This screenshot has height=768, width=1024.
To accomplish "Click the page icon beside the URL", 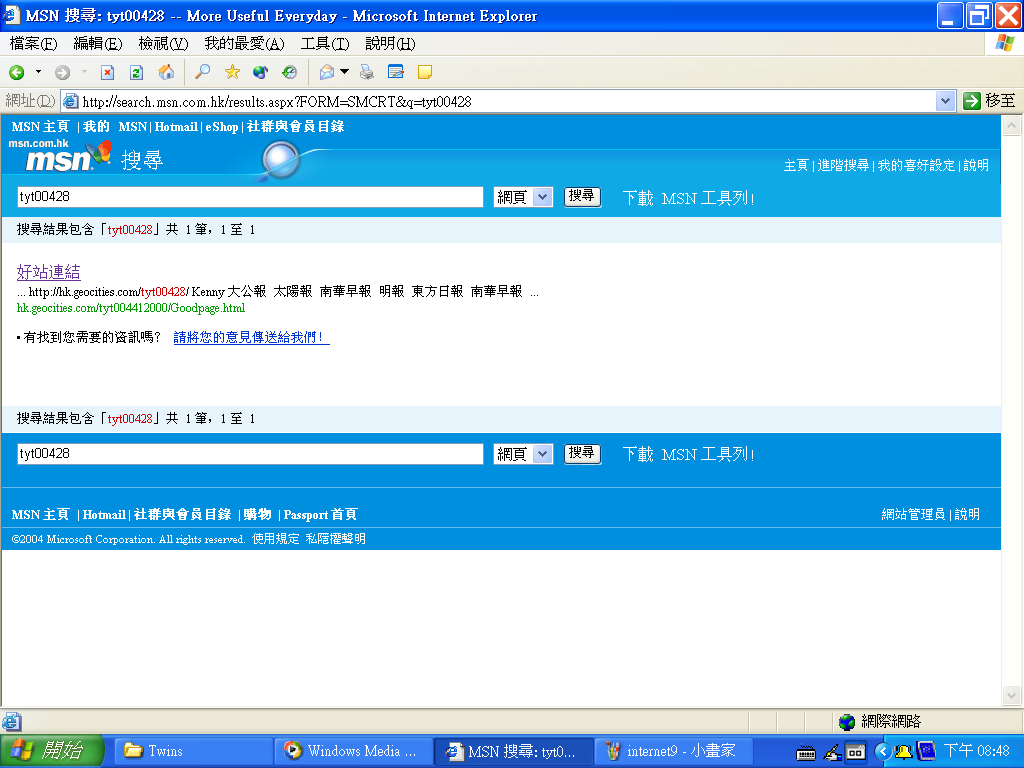I will 71,101.
